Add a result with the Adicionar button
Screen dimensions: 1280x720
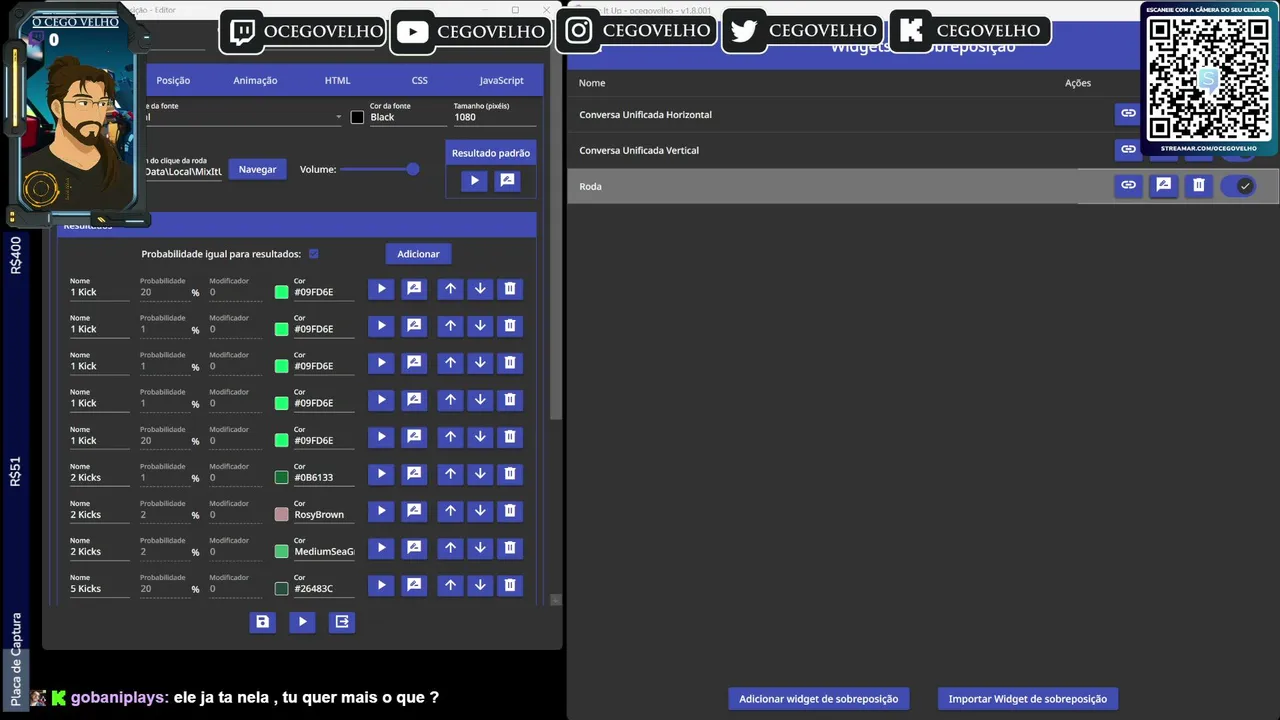[x=418, y=254]
